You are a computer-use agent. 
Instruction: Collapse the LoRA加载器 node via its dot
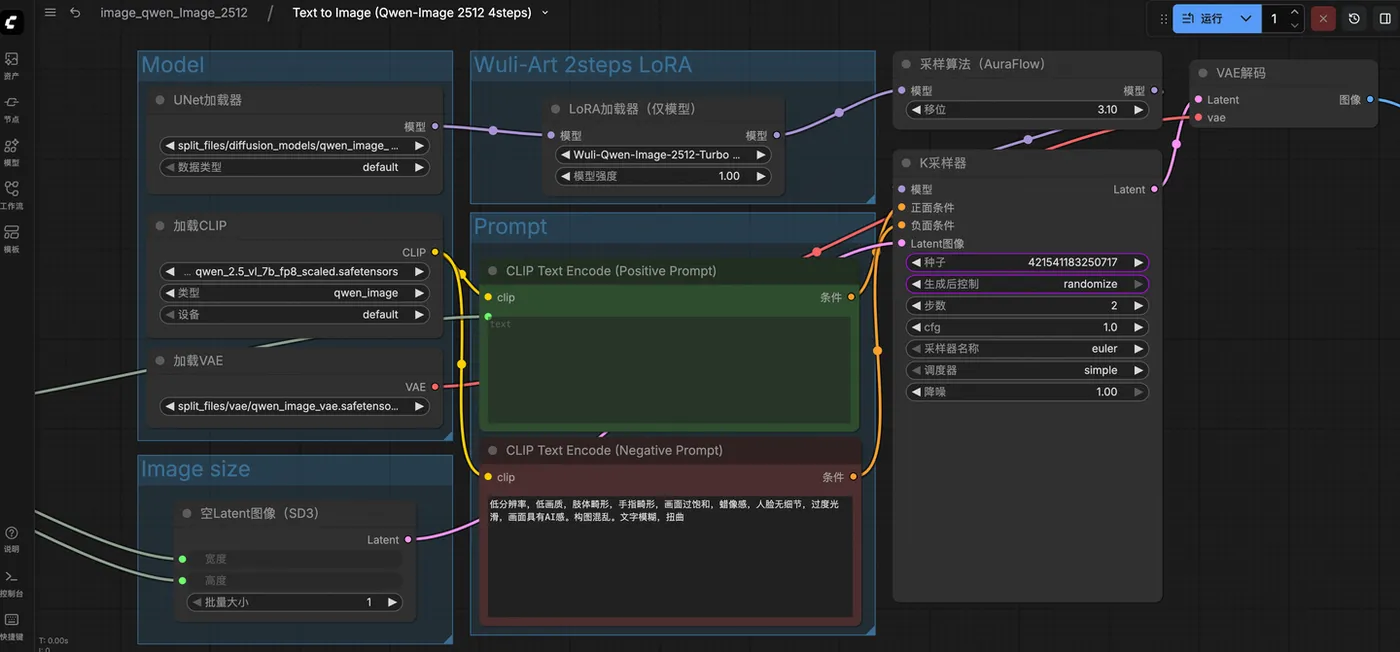(x=556, y=109)
